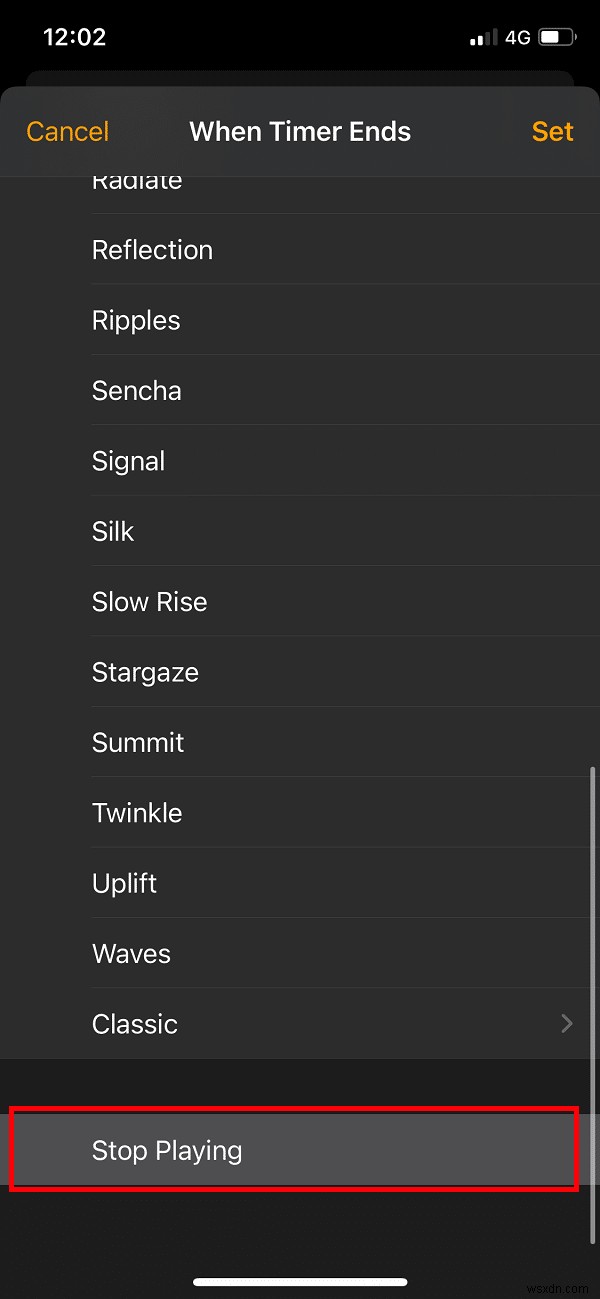Select the Reflection ringtone

click(x=152, y=250)
